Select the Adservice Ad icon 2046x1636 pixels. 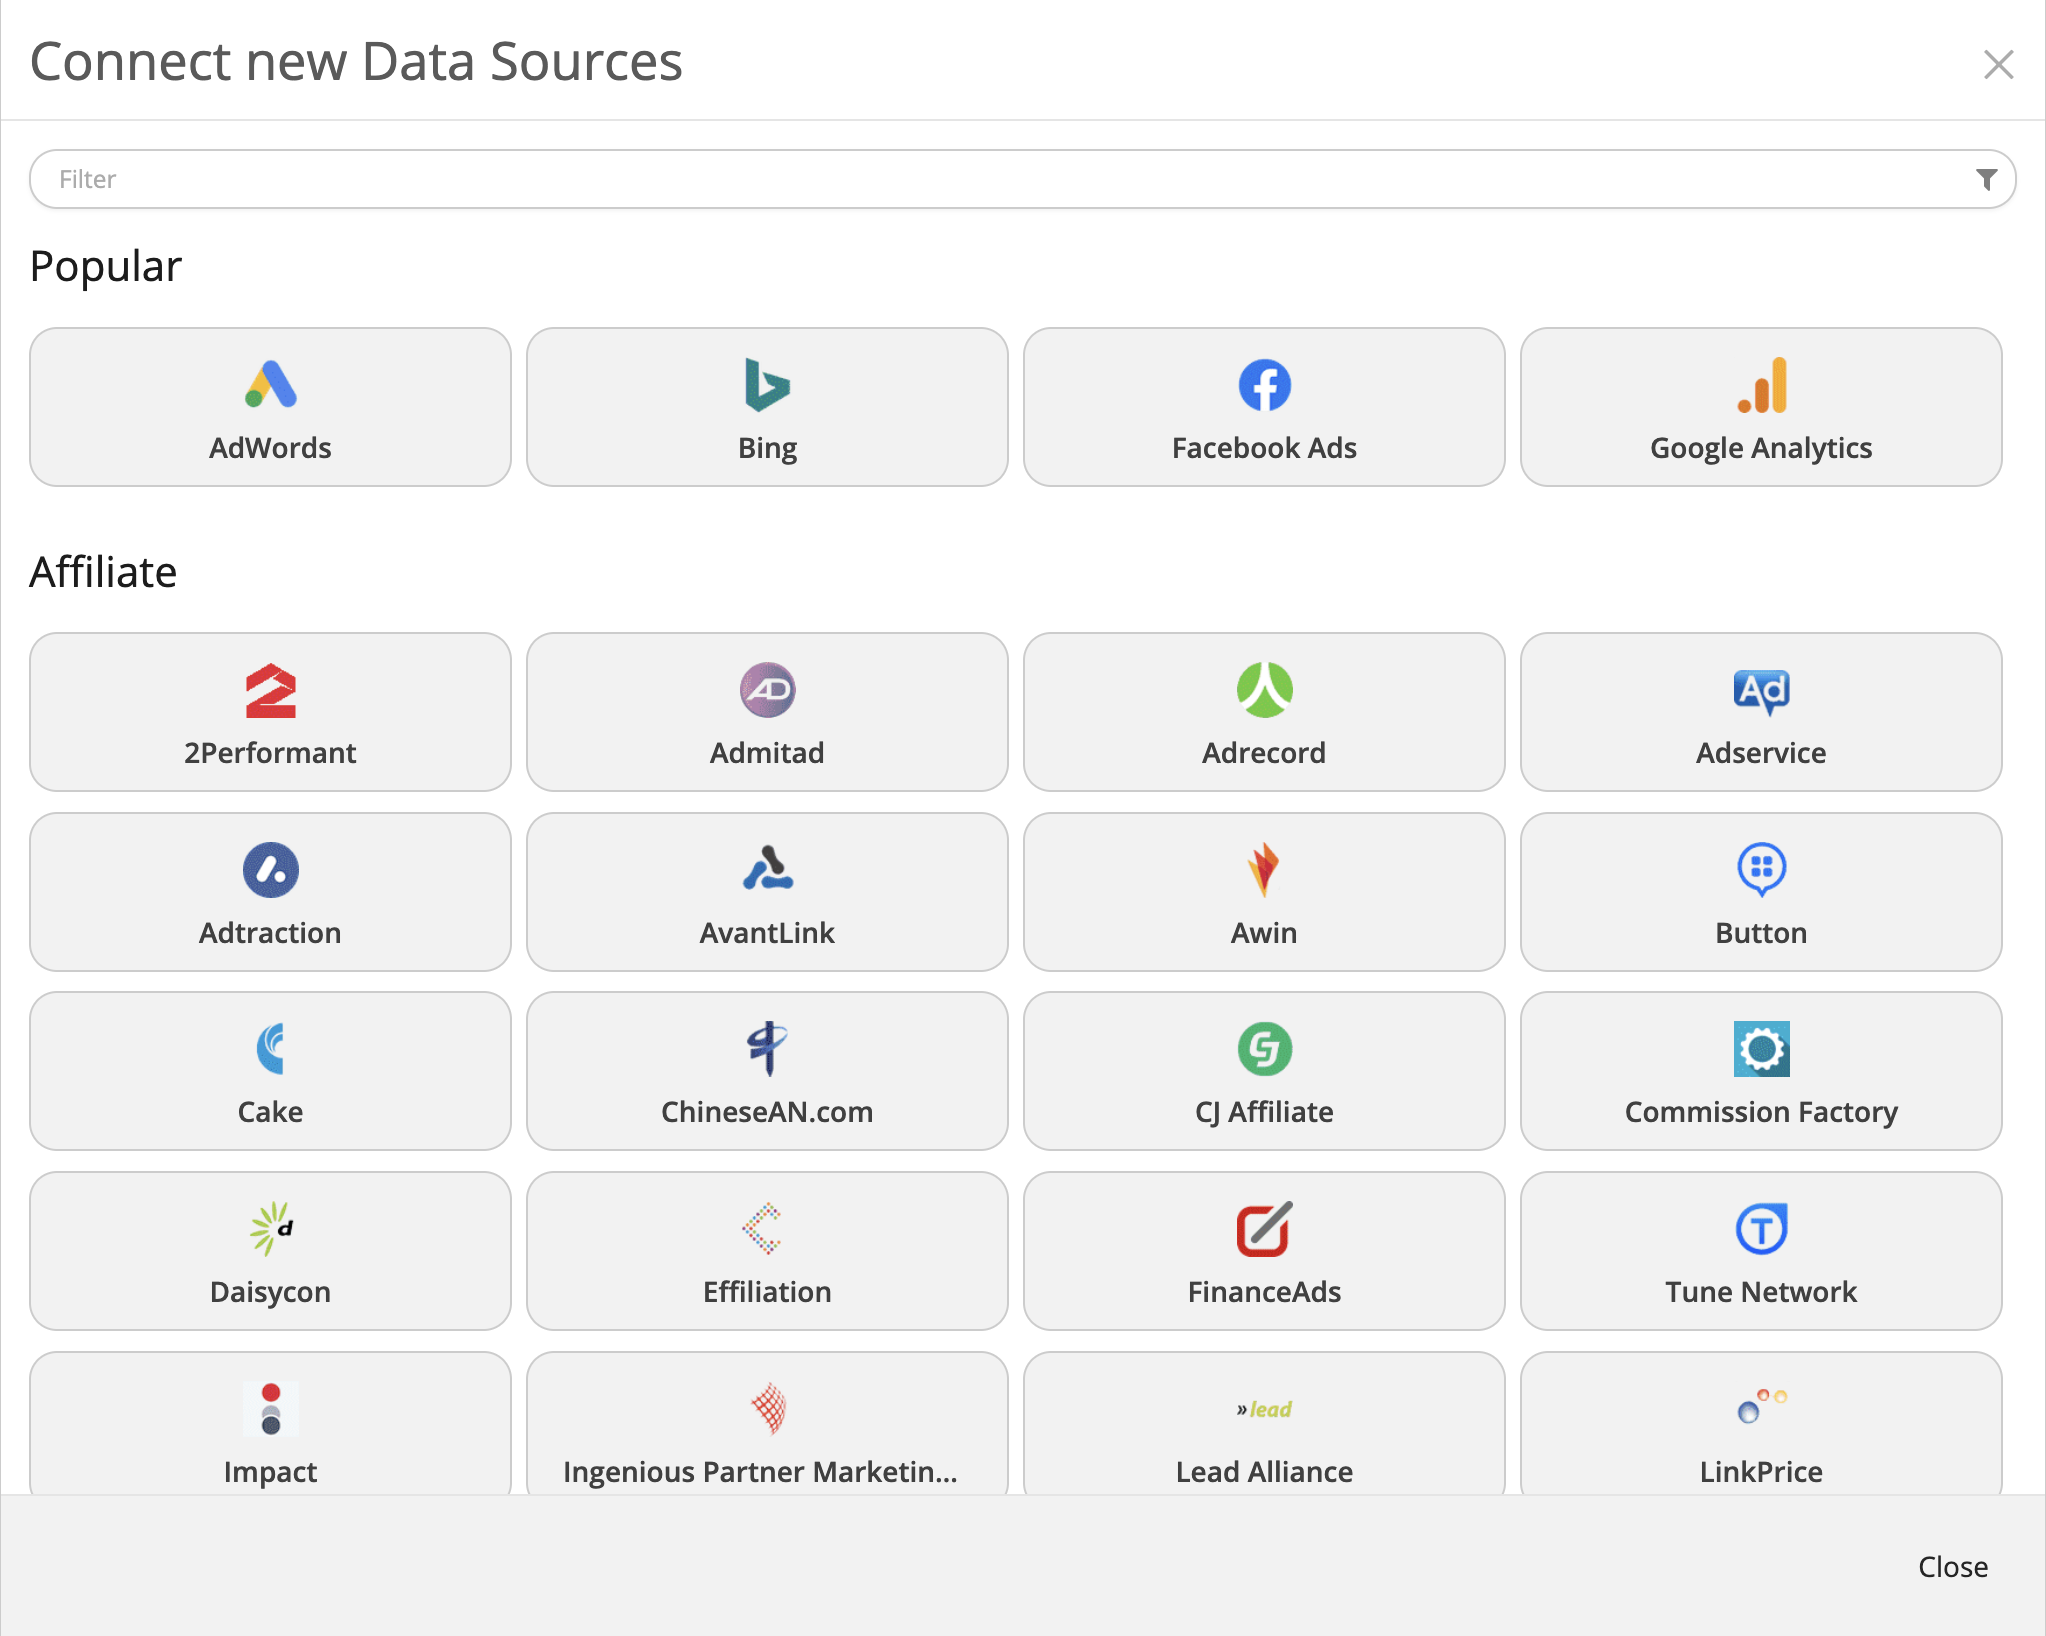(1761, 690)
